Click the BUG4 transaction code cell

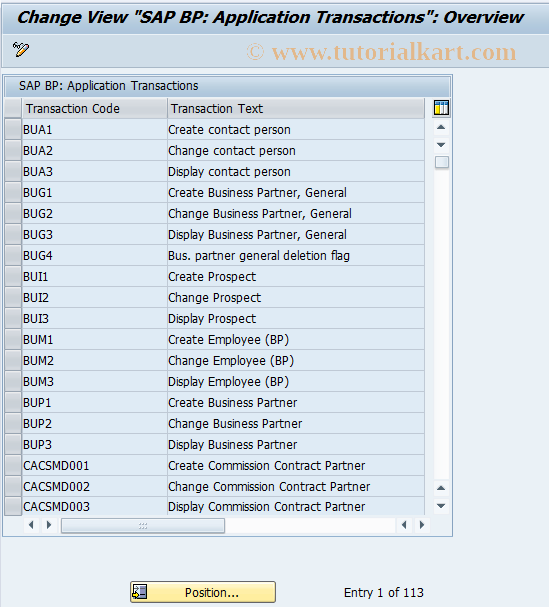(x=94, y=255)
